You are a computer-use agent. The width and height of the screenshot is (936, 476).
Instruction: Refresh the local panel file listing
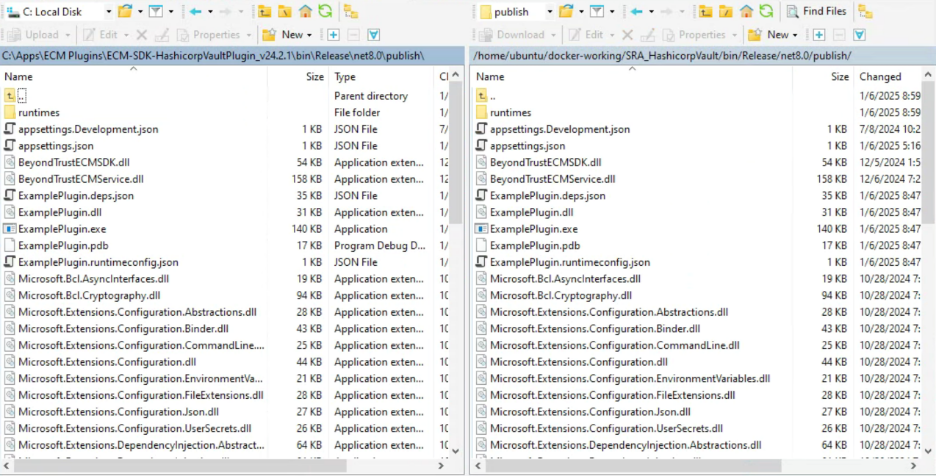pos(325,11)
